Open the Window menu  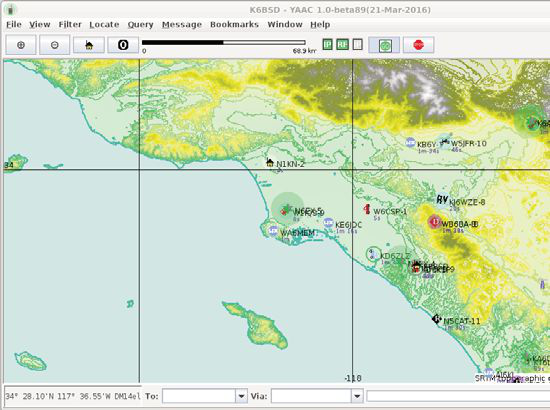(285, 25)
